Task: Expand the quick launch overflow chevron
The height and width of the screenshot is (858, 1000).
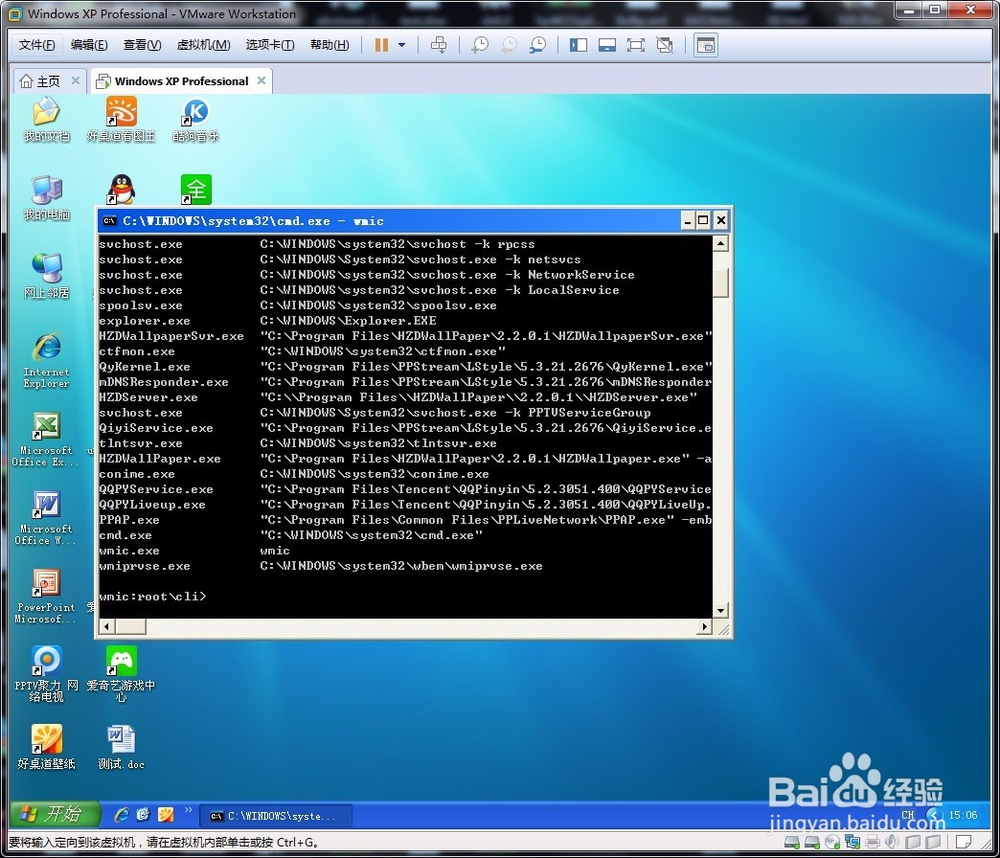Action: pyautogui.click(x=188, y=811)
